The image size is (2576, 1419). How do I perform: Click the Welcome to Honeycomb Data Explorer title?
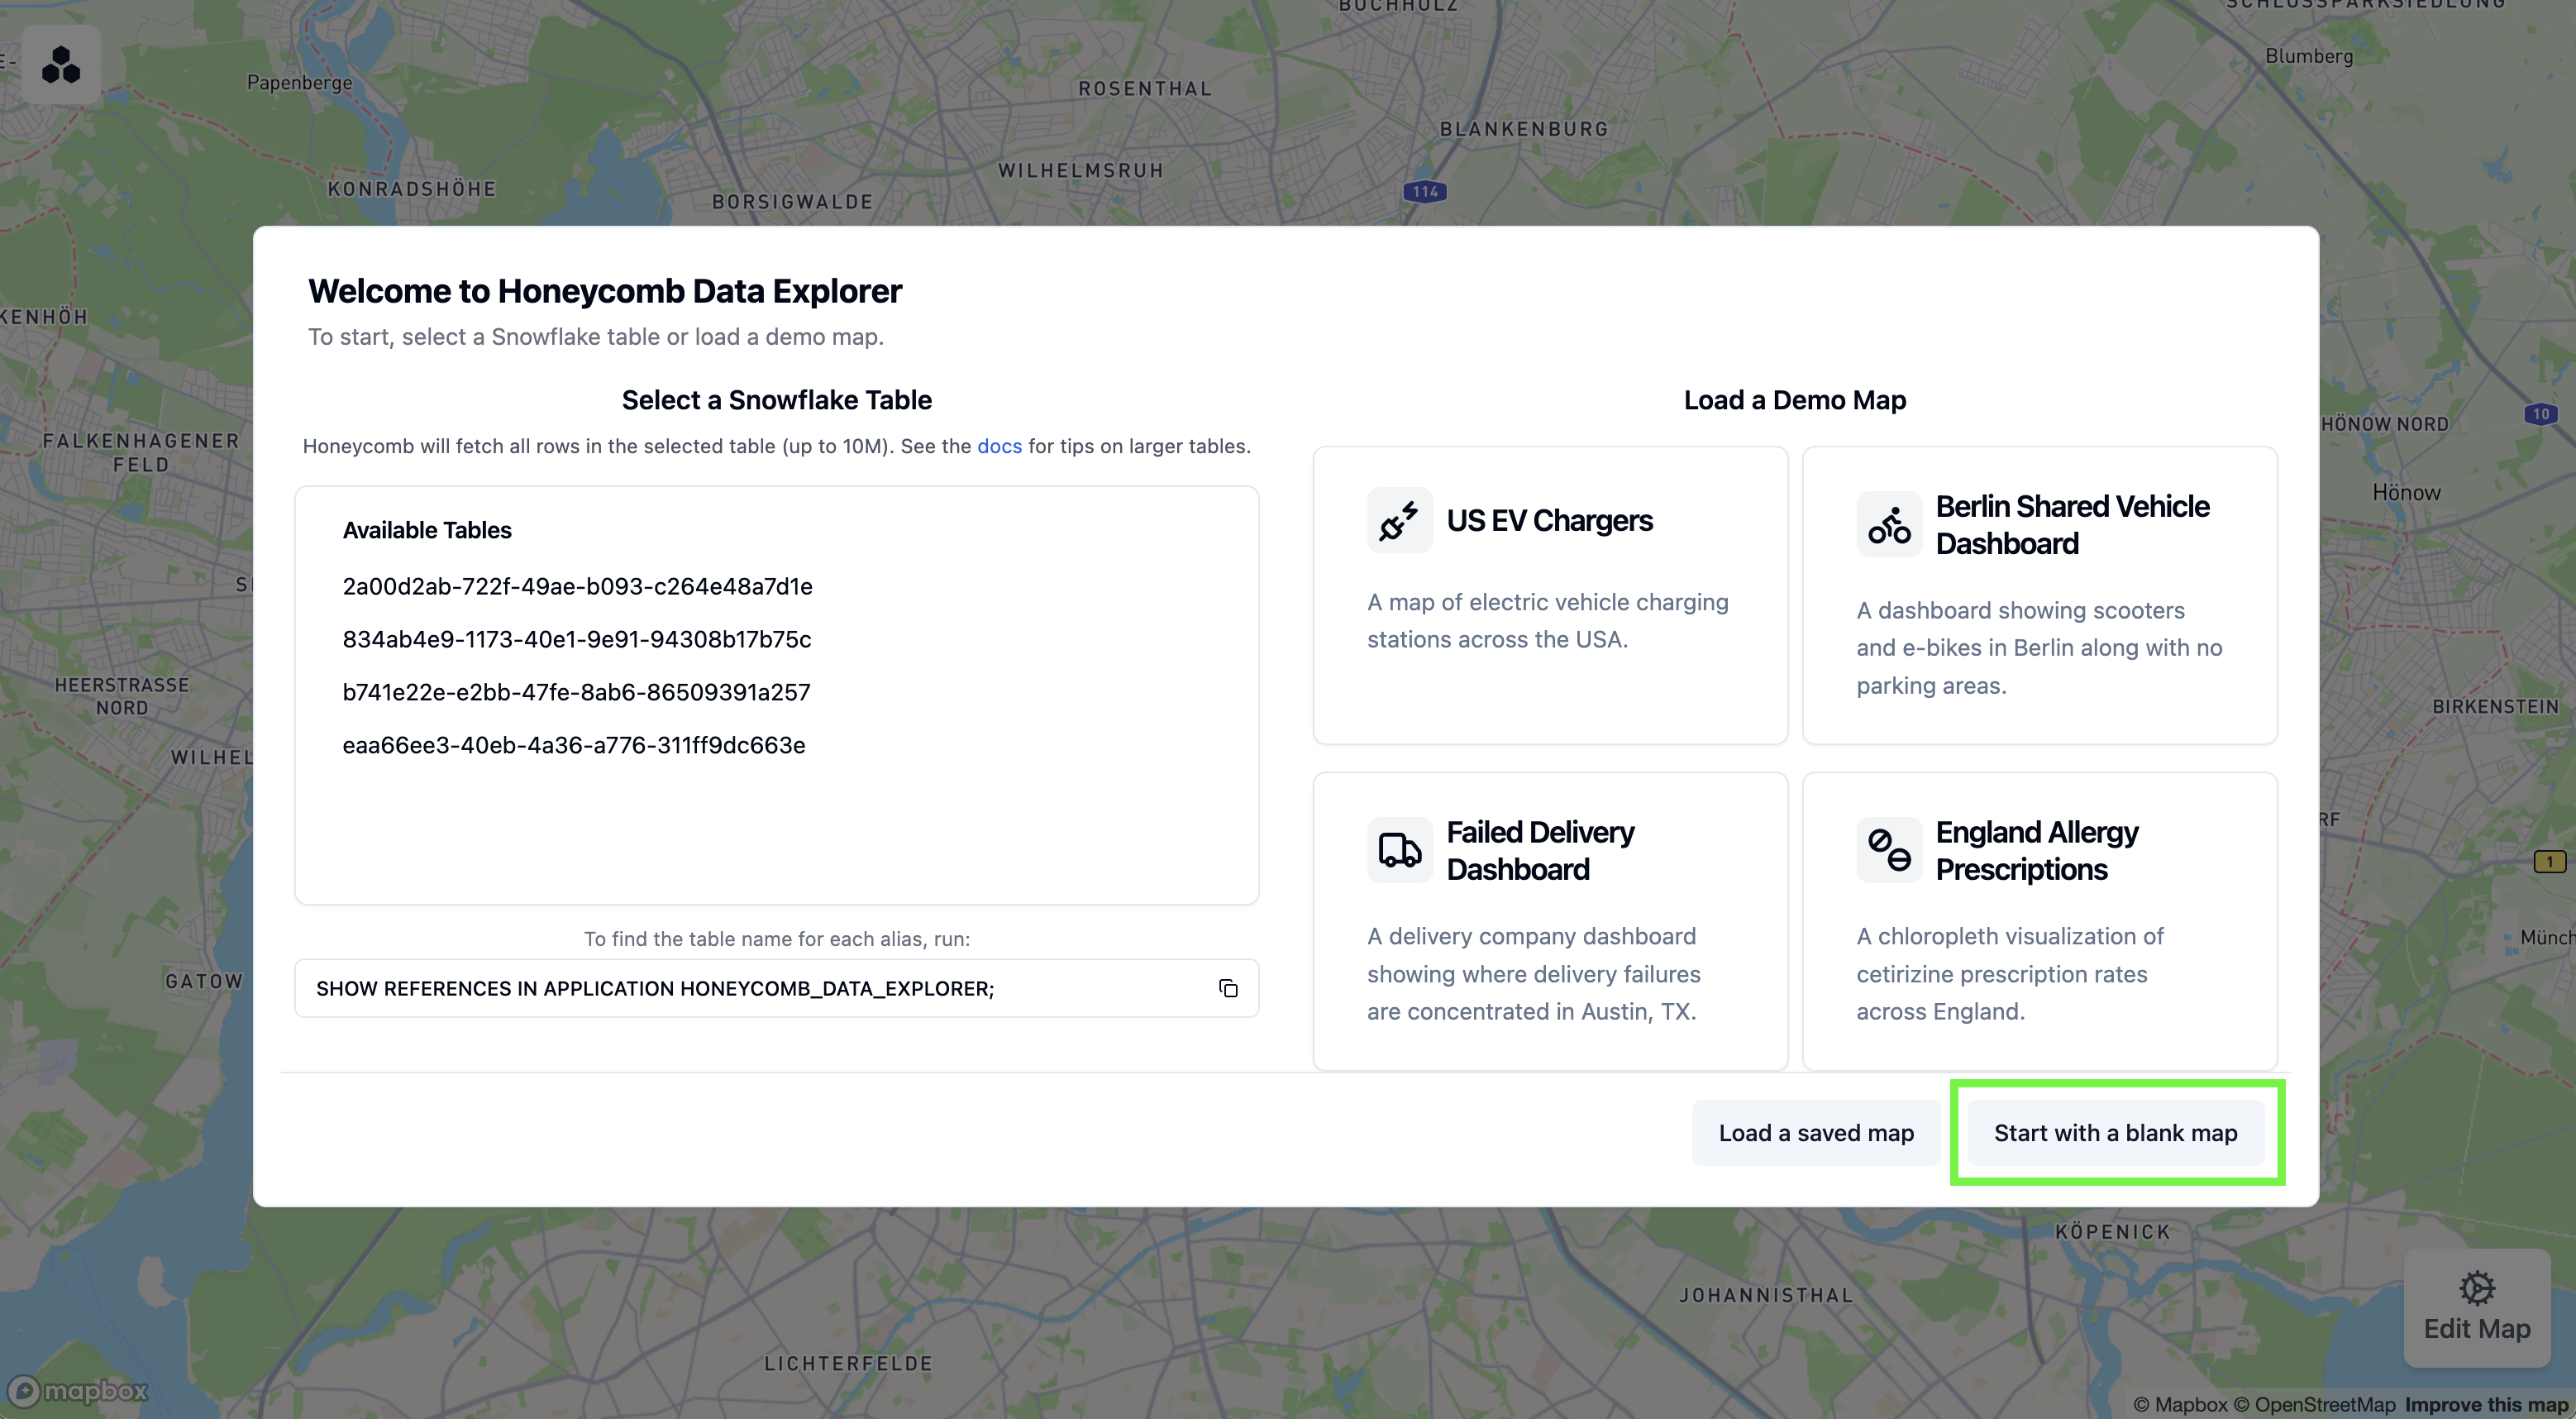pyautogui.click(x=605, y=291)
